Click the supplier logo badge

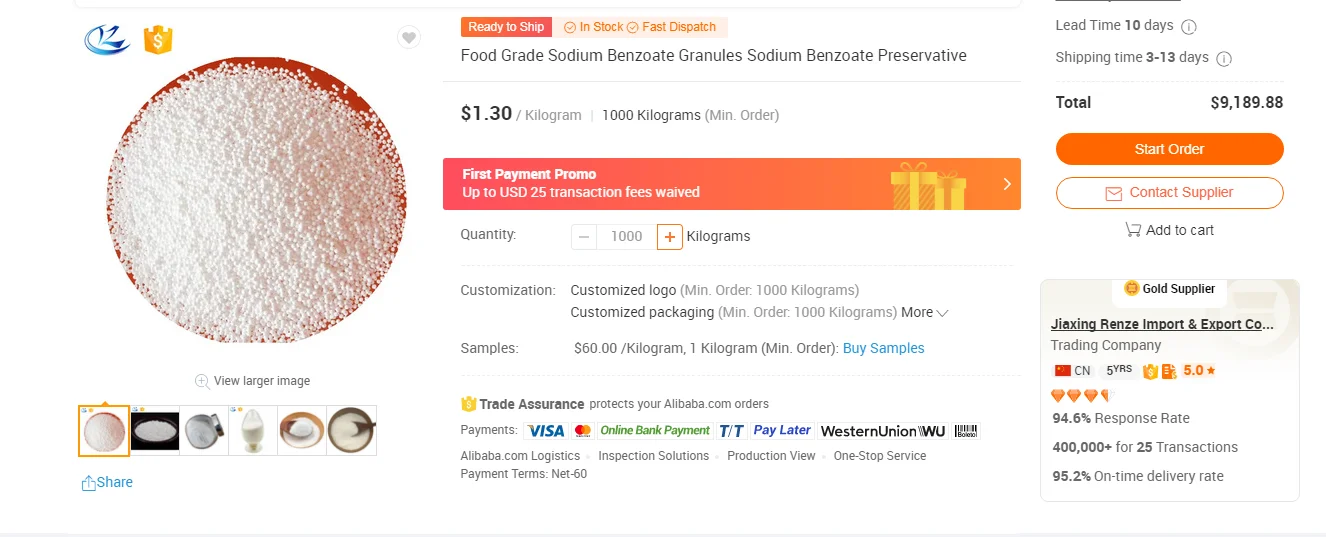click(x=107, y=39)
